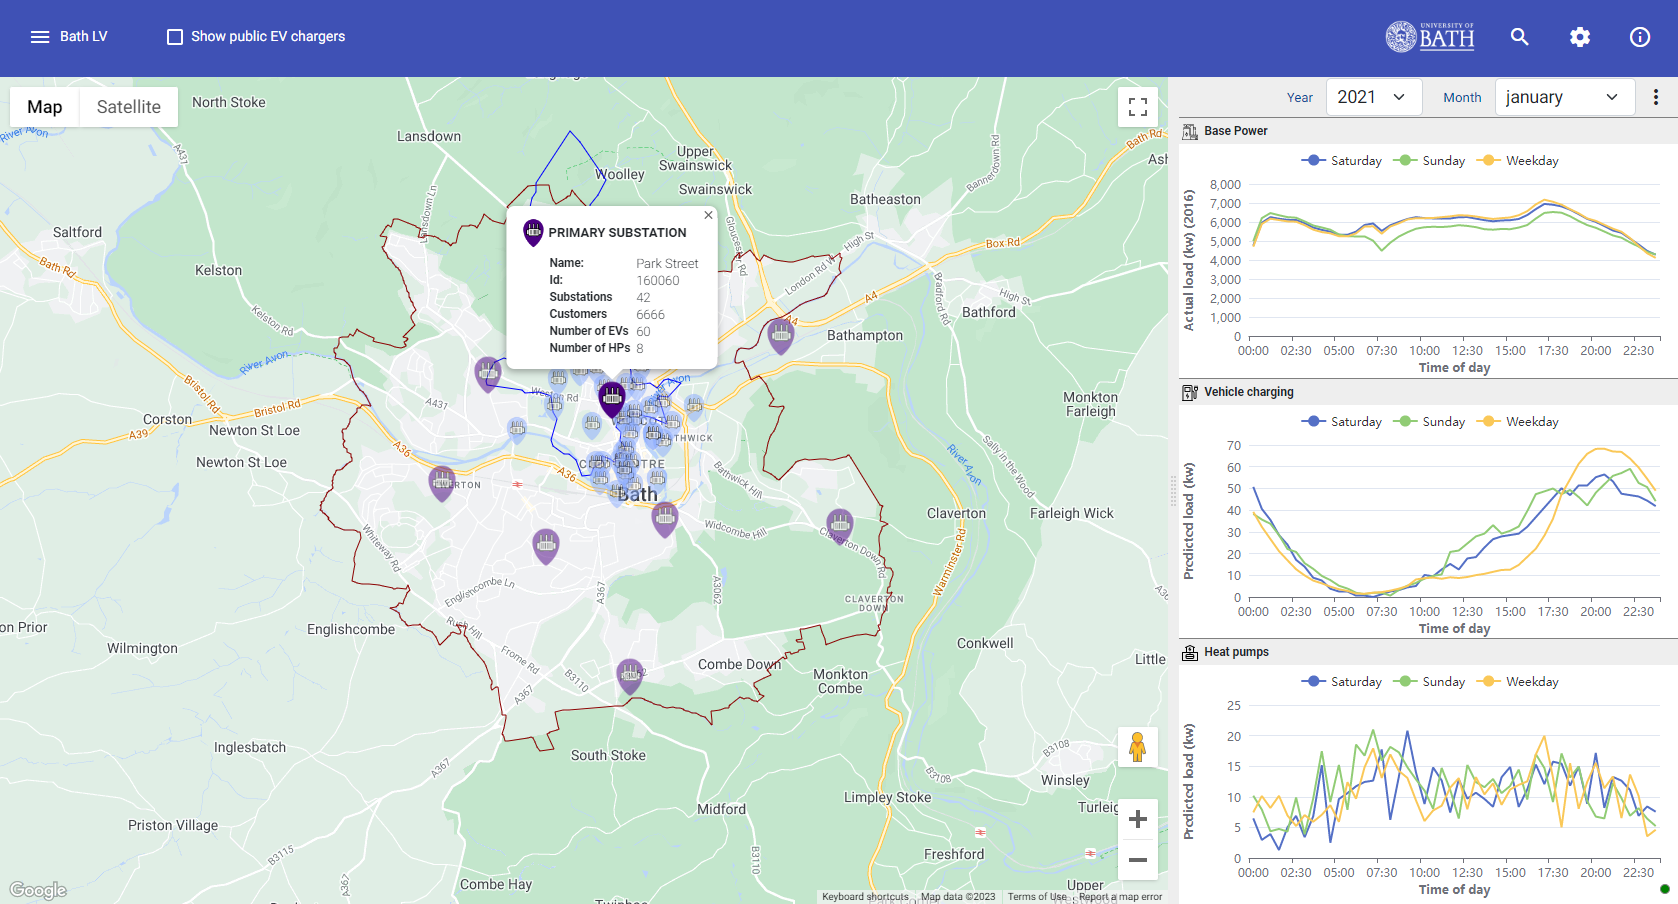Close the Primary Substation info popup
The image size is (1678, 904).
708,215
